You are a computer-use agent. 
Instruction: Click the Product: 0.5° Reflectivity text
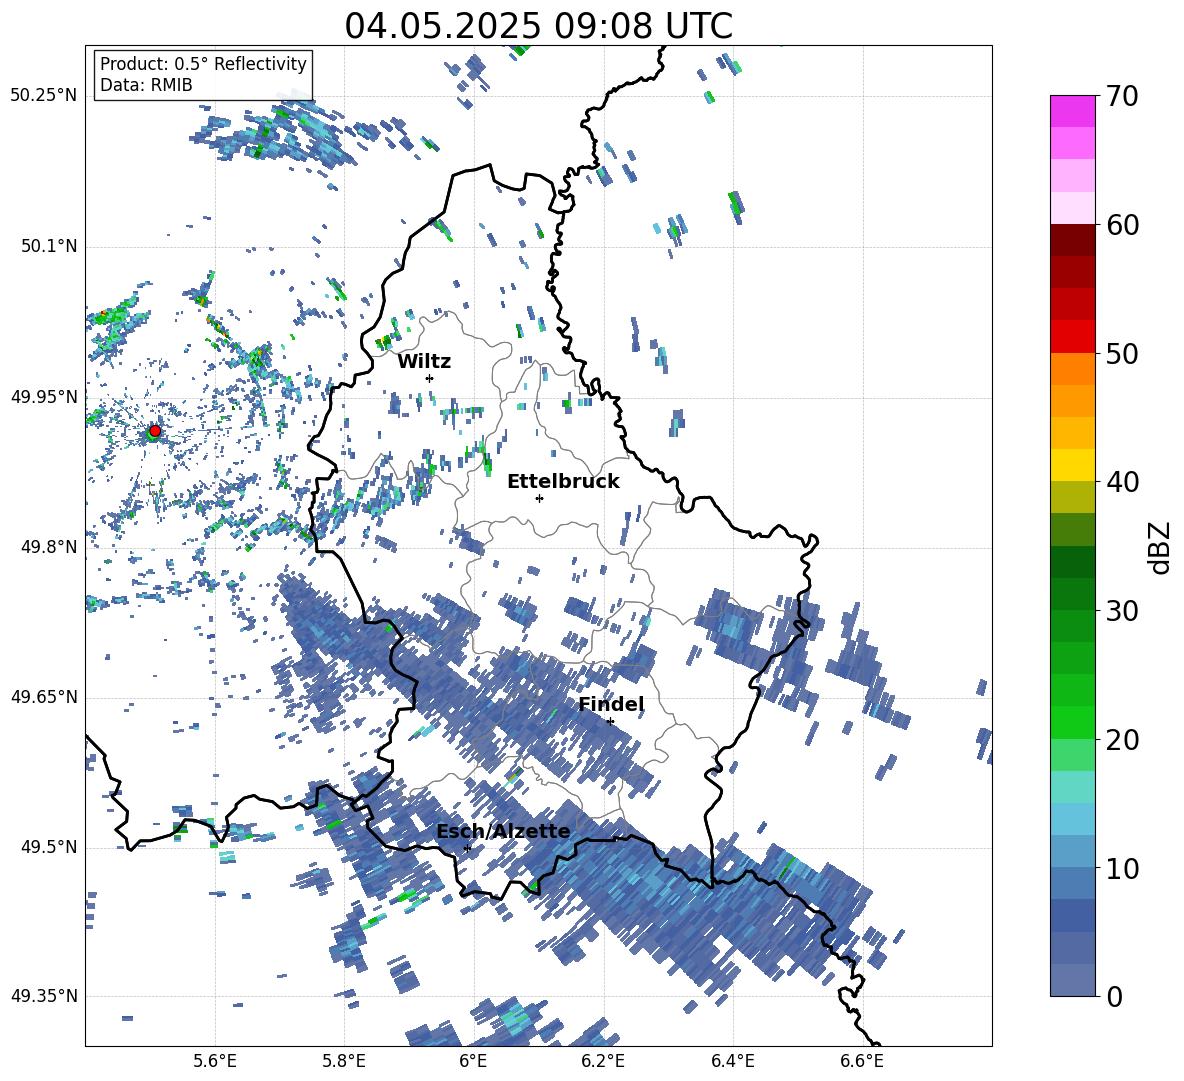203,64
